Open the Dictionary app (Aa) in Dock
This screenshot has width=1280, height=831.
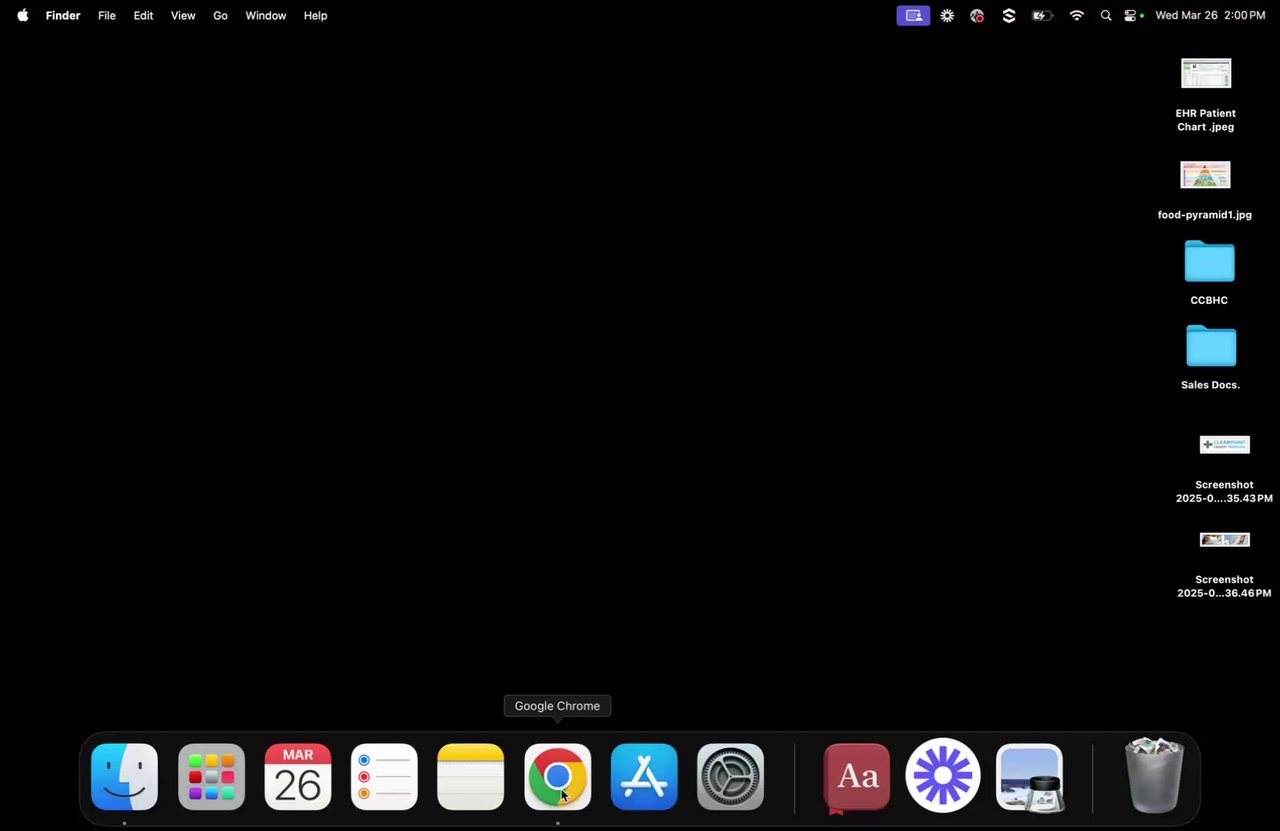pyautogui.click(x=857, y=777)
